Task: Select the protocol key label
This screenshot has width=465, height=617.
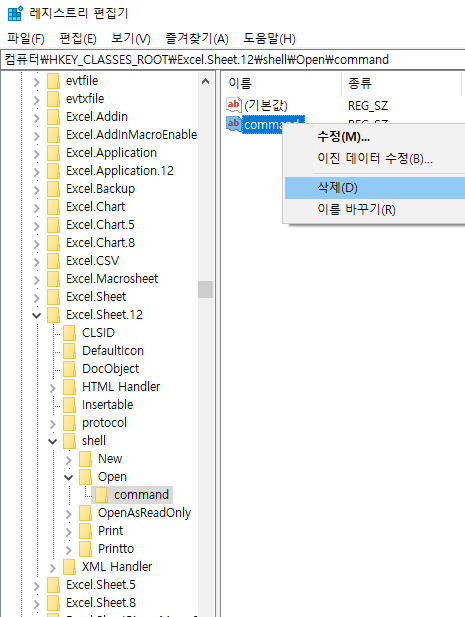Action: 104,423
